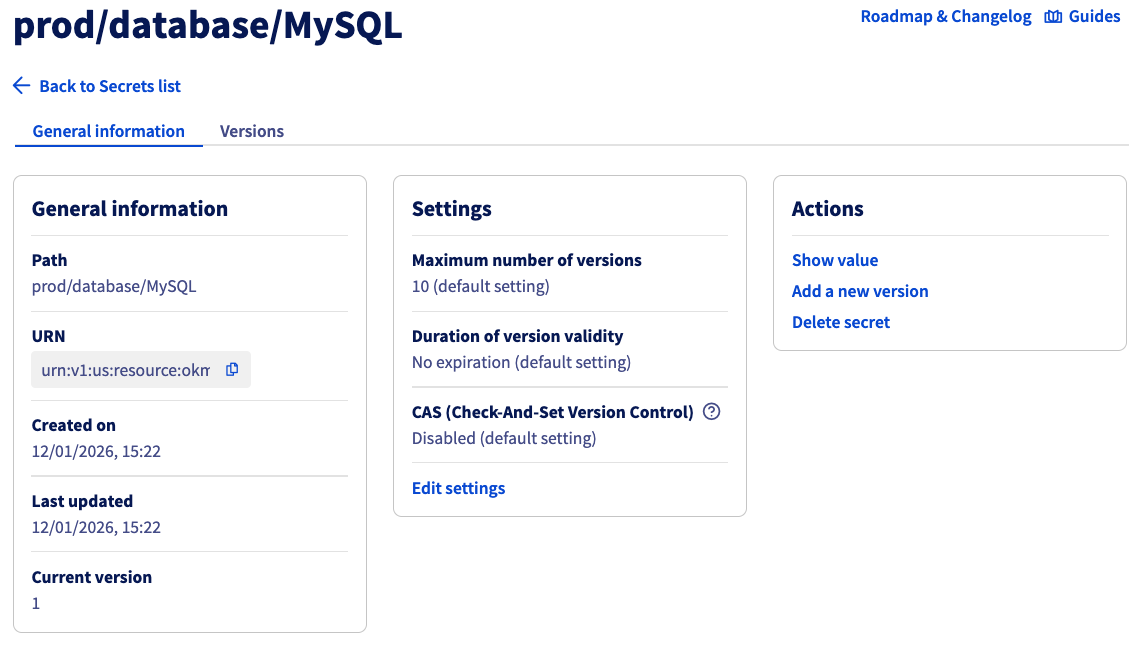Select the General information tab
This screenshot has height=645, width=1140.
pyautogui.click(x=108, y=131)
